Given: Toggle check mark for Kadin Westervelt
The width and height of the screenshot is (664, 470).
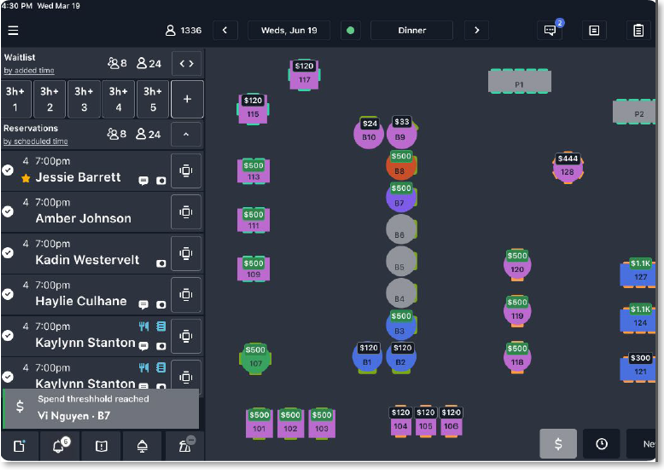Looking at the screenshot, I should tap(8, 253).
